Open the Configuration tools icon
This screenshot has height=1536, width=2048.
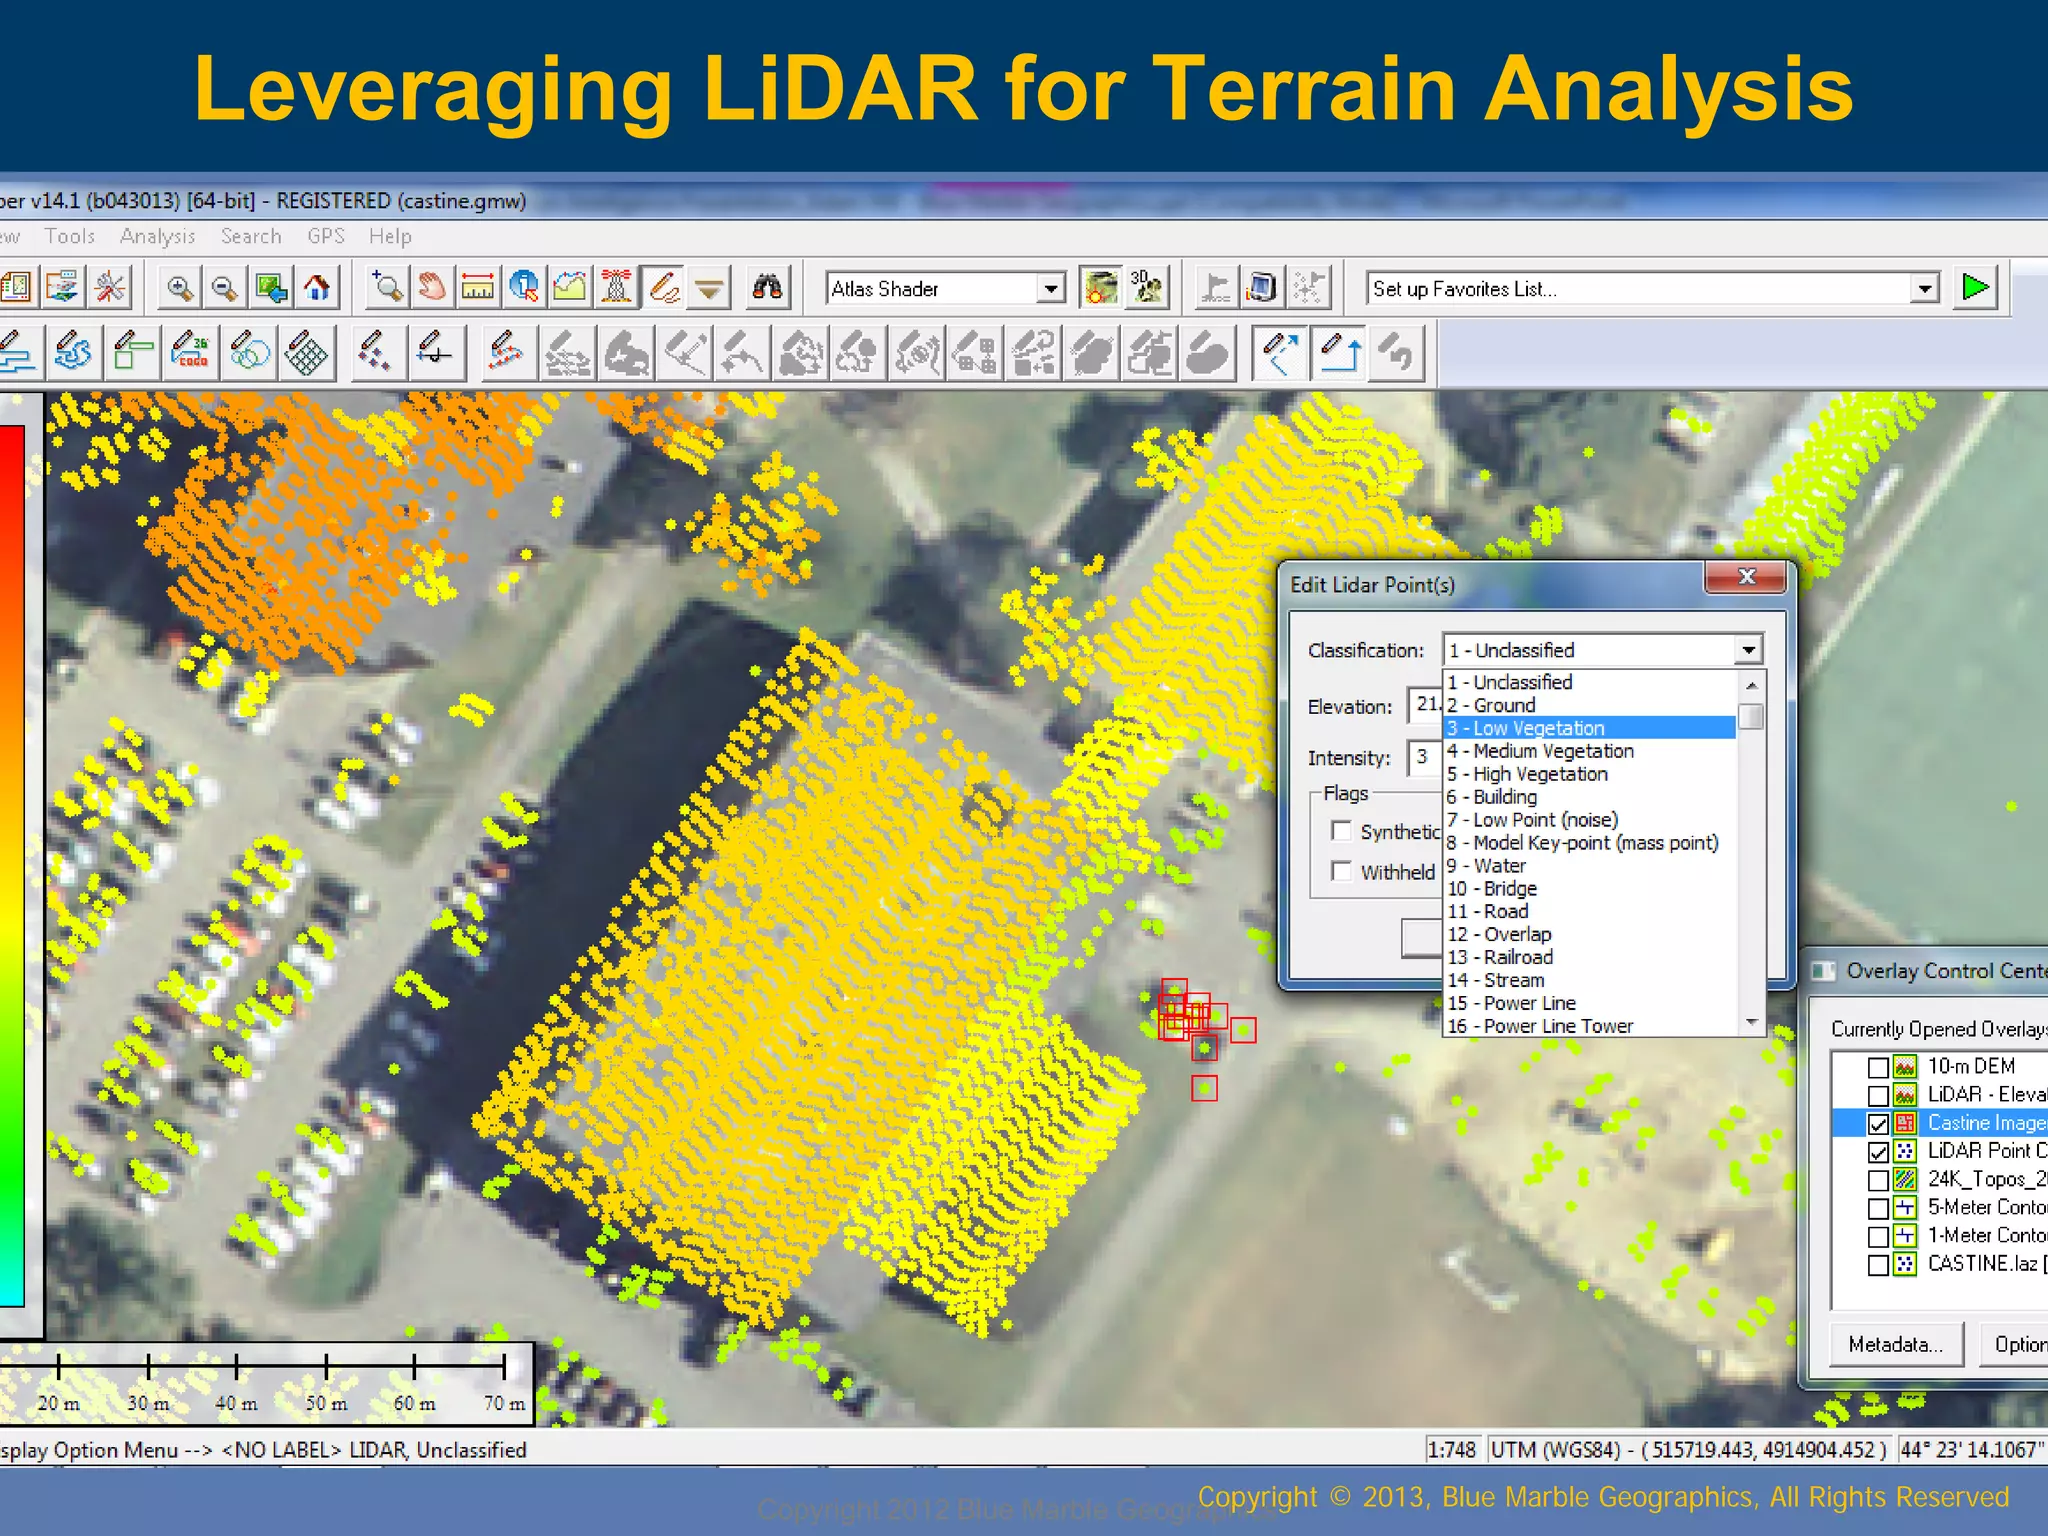pos(111,288)
